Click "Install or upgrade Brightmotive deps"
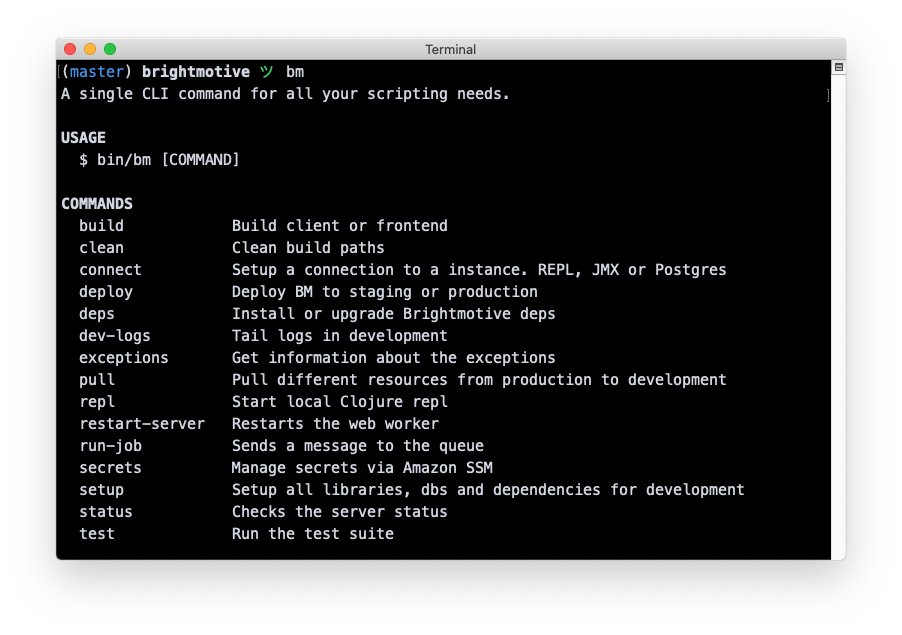 pos(393,313)
